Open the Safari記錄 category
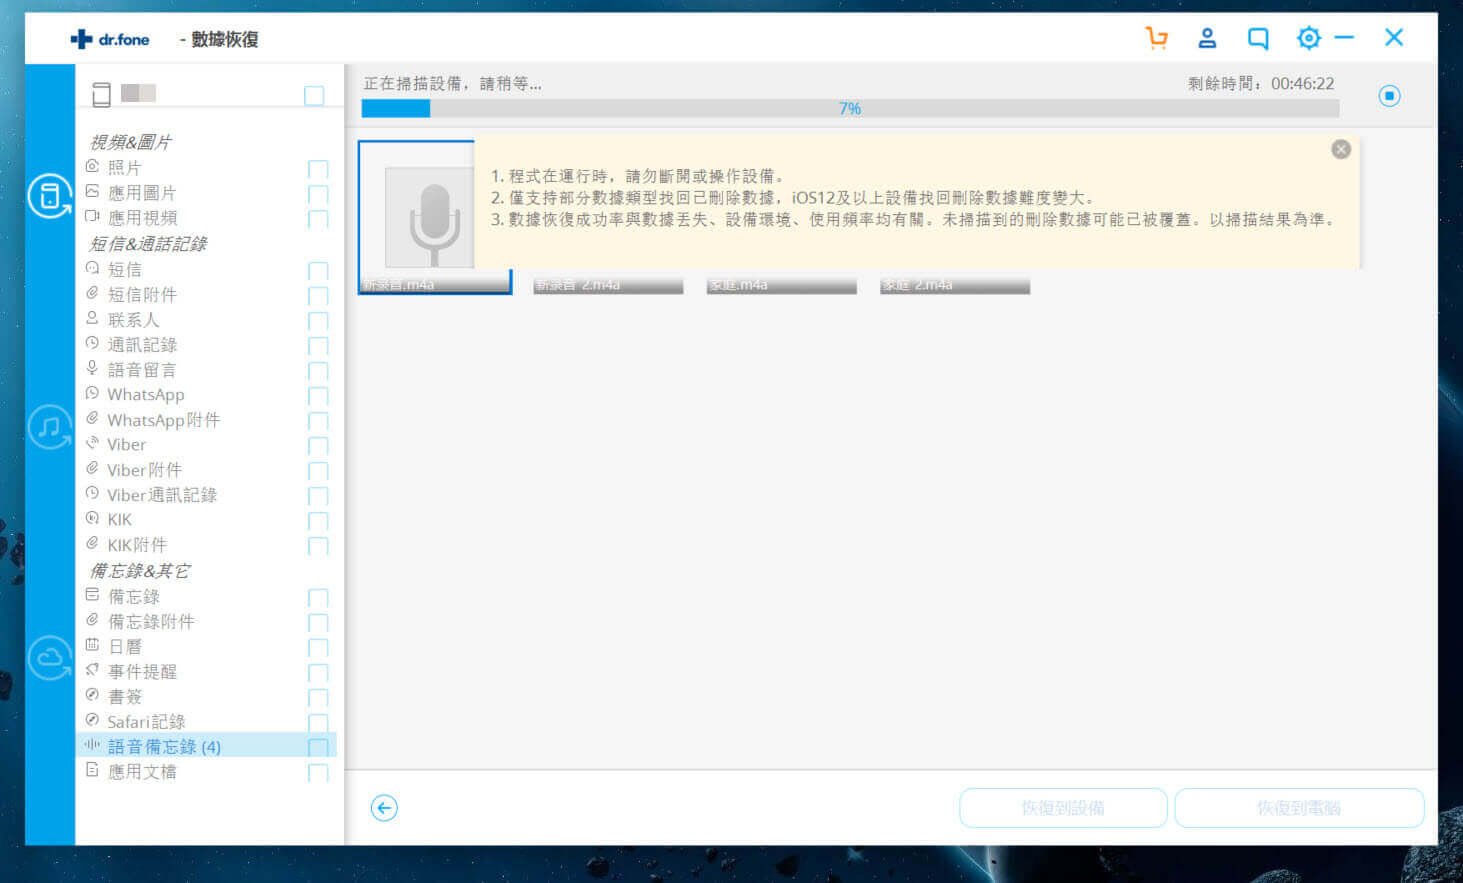Image resolution: width=1463 pixels, height=883 pixels. coord(146,722)
